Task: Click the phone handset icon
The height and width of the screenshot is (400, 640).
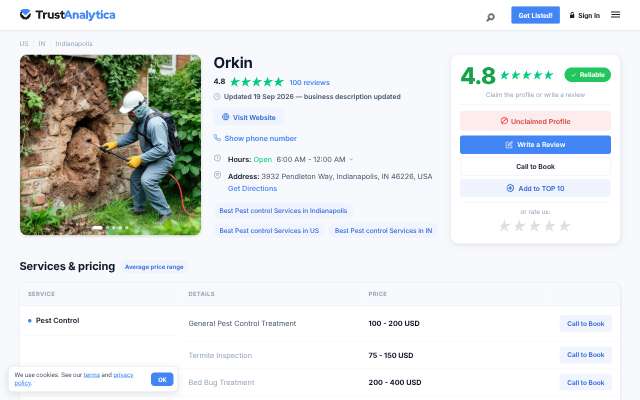Action: (217, 138)
